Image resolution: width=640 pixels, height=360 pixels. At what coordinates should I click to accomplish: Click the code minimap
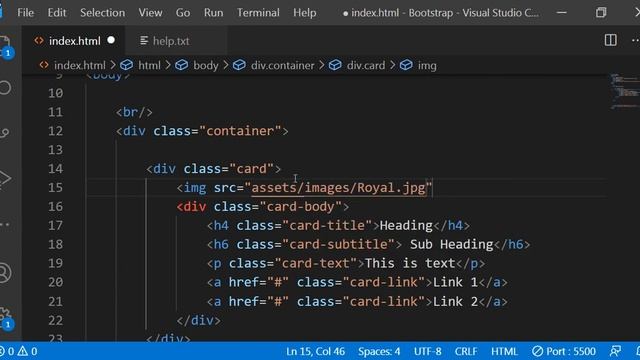coord(624,91)
